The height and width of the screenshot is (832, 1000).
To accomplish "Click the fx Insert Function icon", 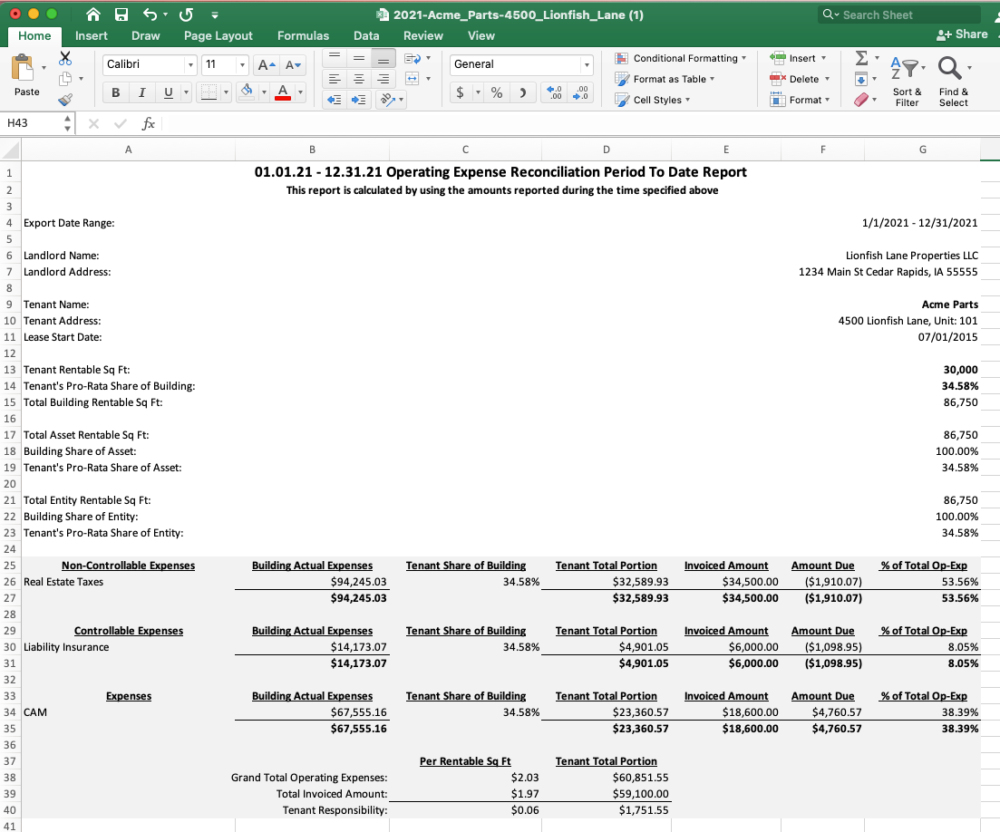I will (x=148, y=124).
